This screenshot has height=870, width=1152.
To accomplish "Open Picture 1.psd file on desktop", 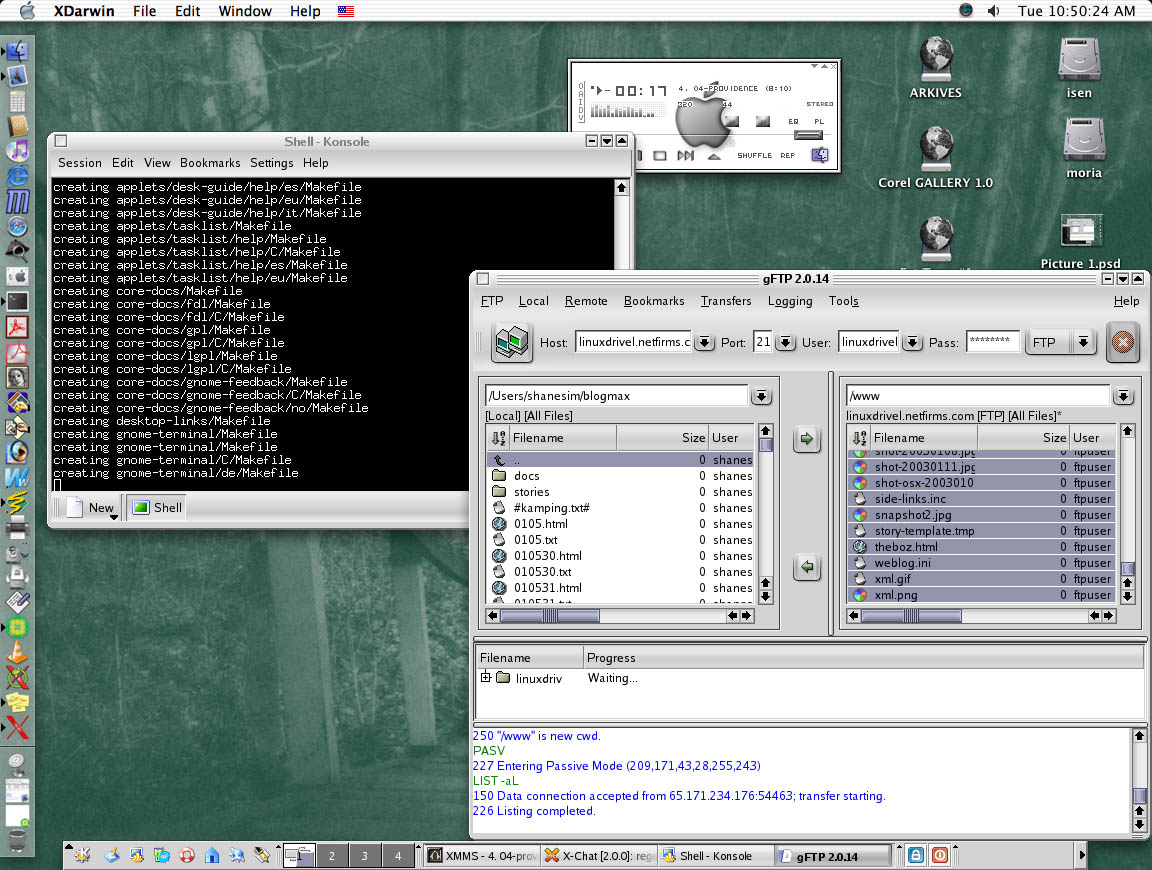I will (x=1080, y=242).
